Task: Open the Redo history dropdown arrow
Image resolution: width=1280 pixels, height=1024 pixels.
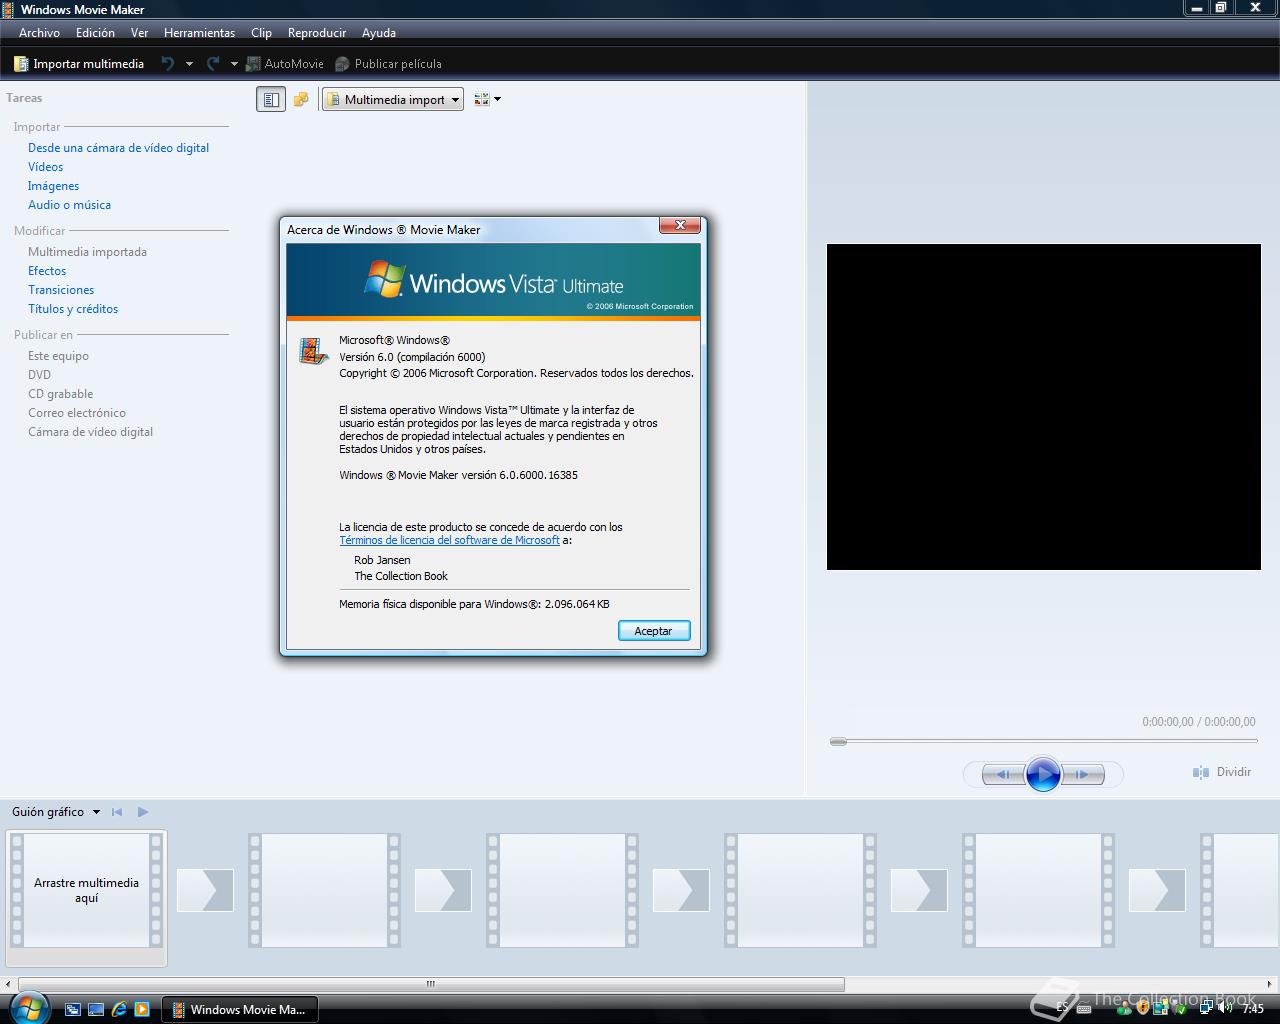Action: pyautogui.click(x=234, y=64)
